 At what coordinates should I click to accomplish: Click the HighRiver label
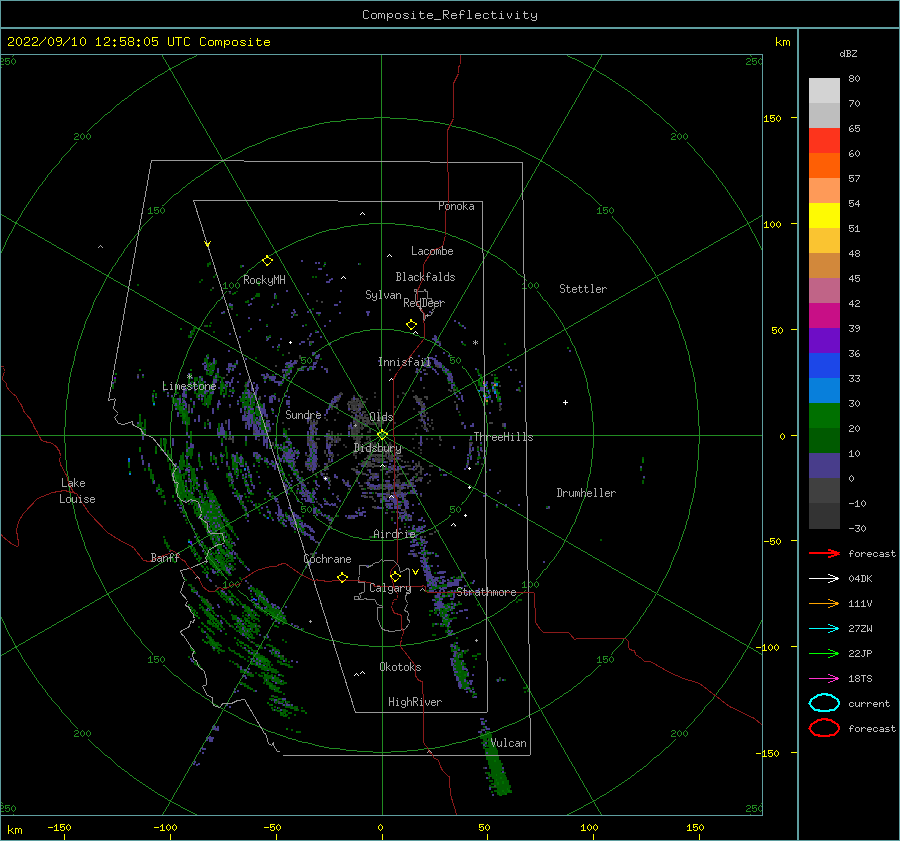tap(415, 702)
